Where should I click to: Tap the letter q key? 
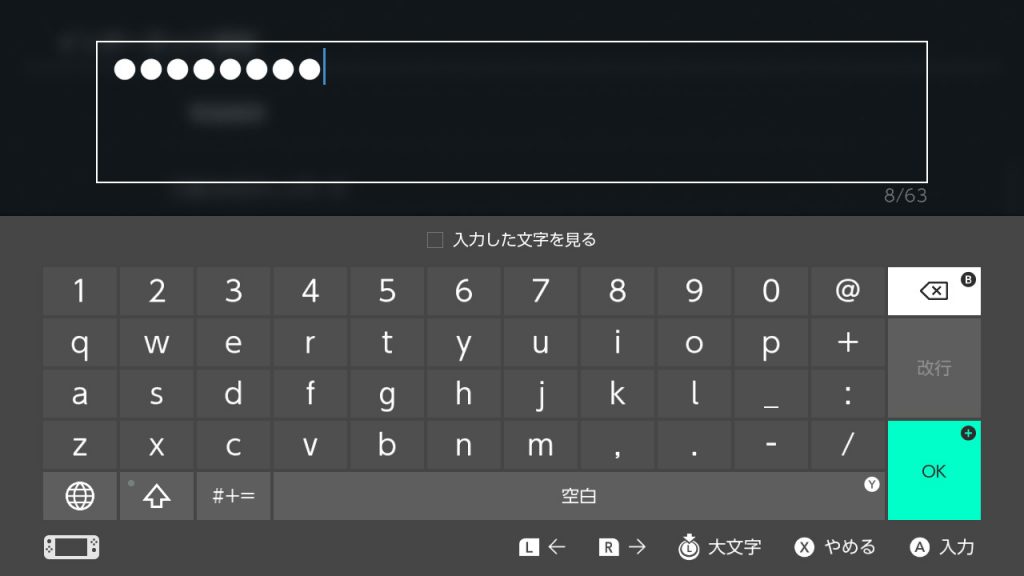[80, 342]
